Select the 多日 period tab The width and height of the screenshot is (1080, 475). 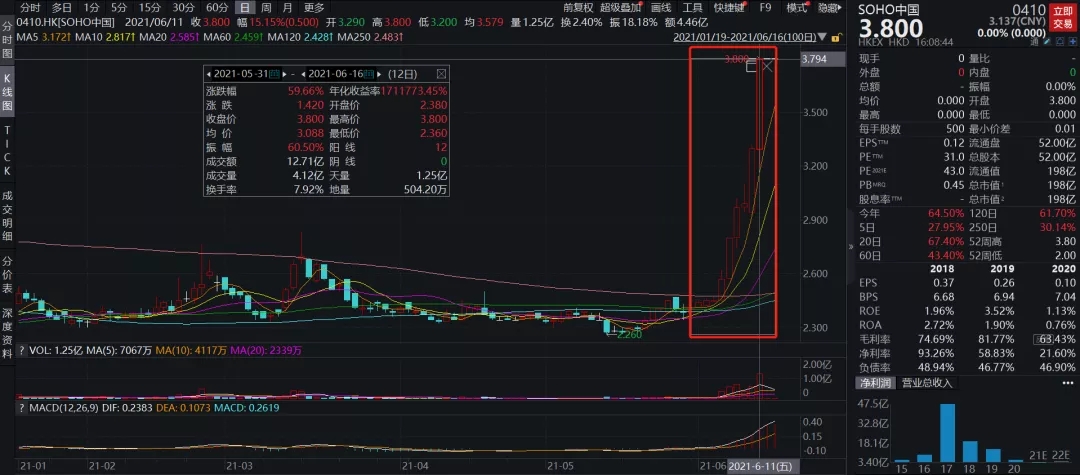(62, 8)
